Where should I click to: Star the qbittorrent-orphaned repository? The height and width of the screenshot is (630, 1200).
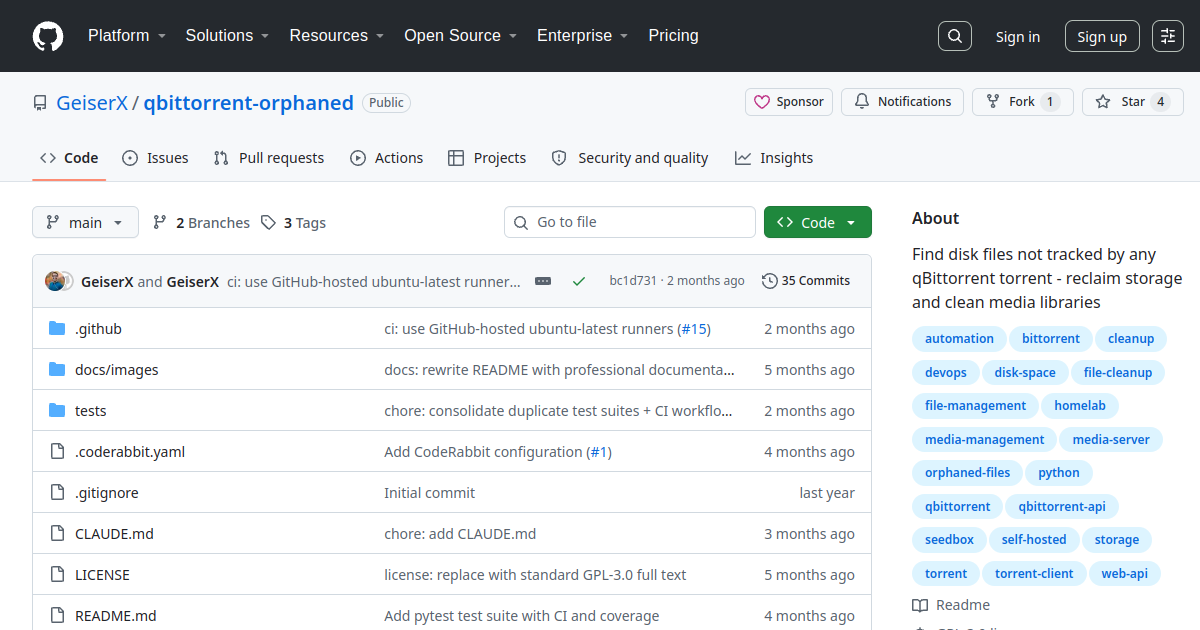pos(1133,102)
